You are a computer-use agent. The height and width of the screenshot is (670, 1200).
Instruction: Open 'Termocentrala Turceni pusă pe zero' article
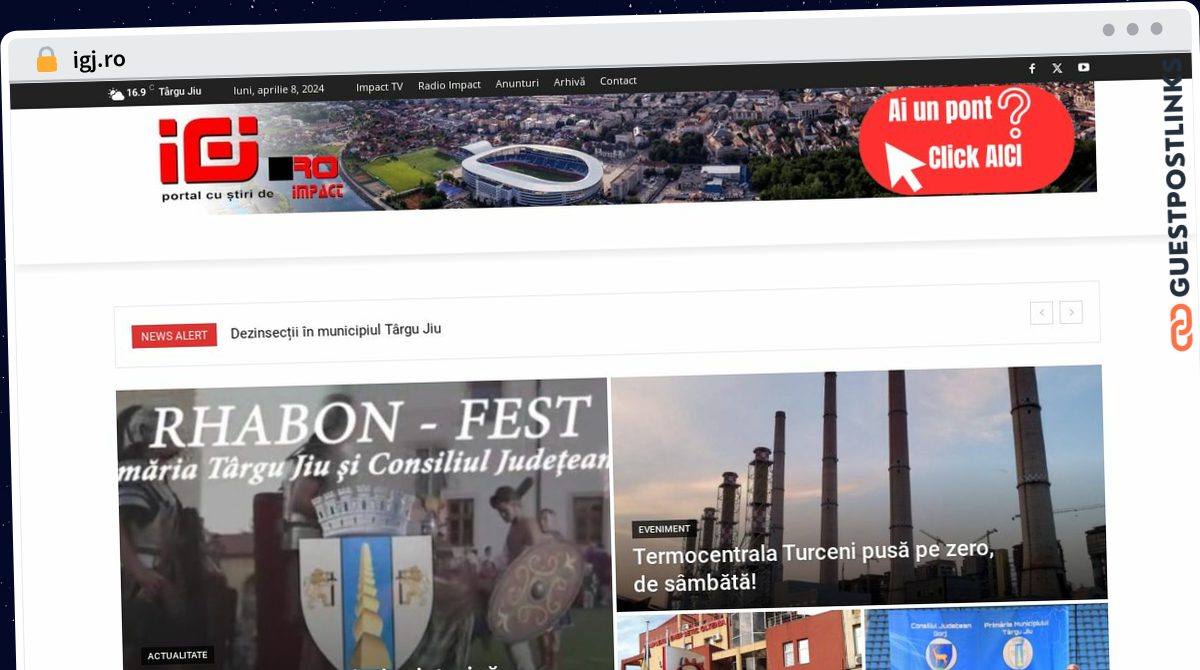tap(814, 566)
